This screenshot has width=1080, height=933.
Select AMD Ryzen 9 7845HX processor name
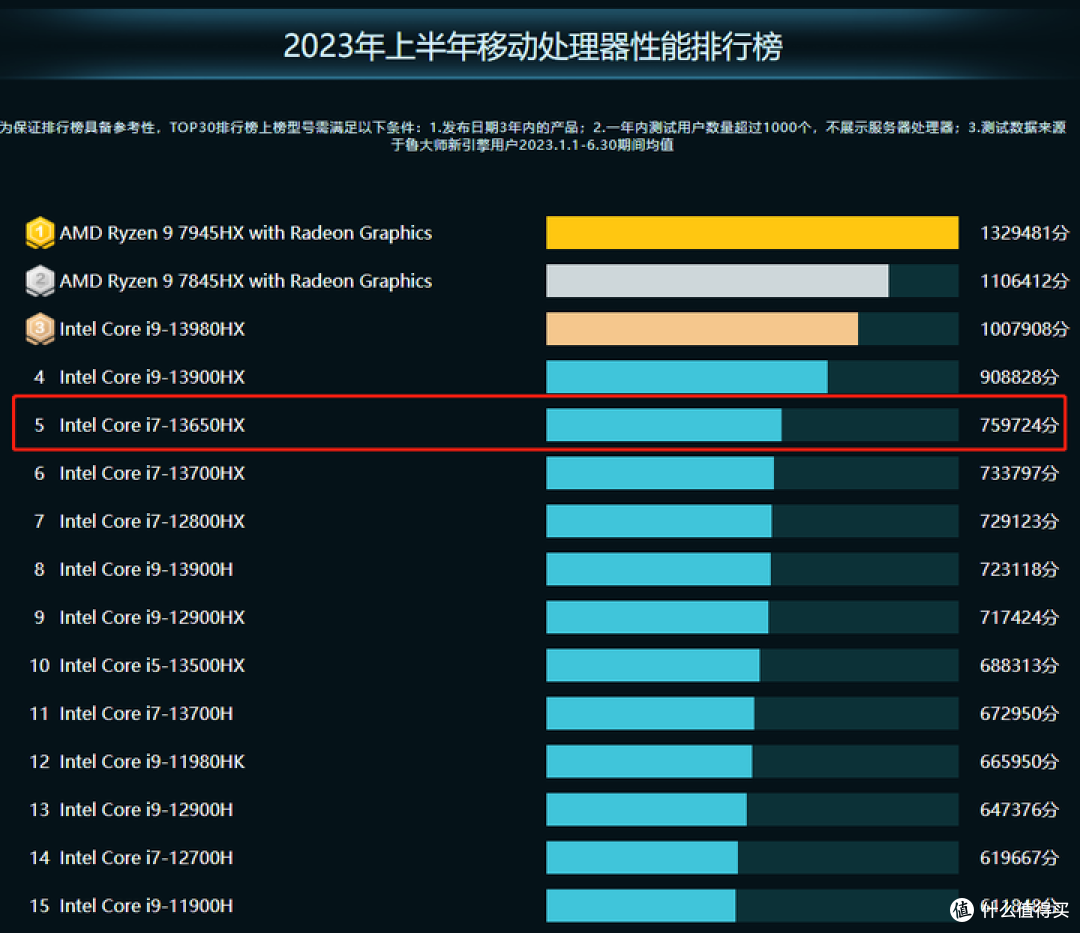click(x=246, y=281)
